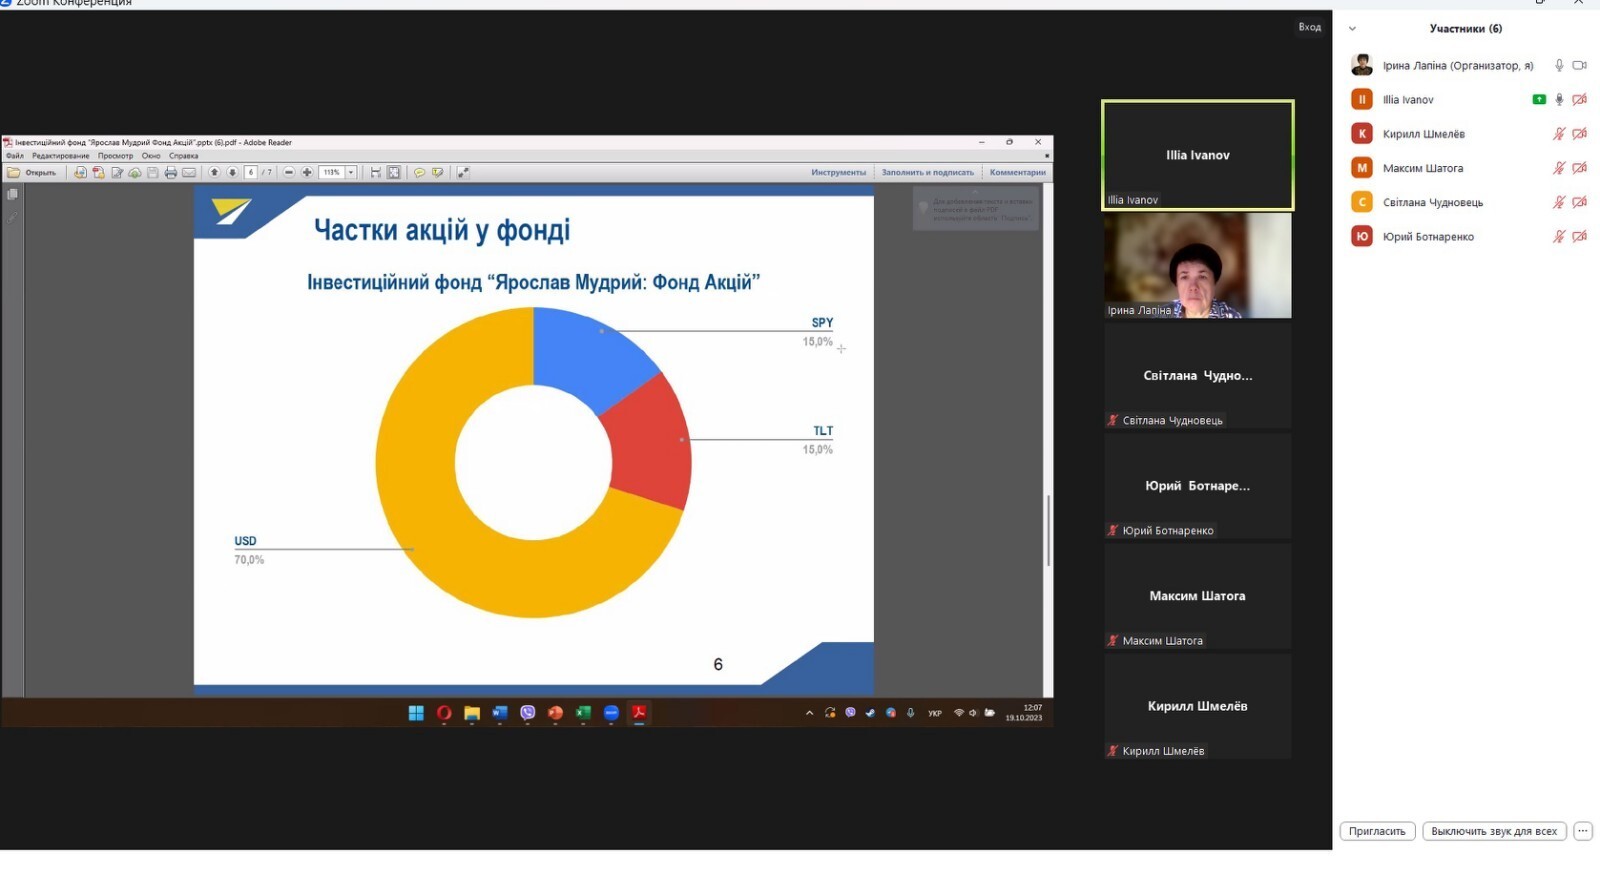Toggle Кирилл Шмелёв's muted microphone icon

[1558, 134]
